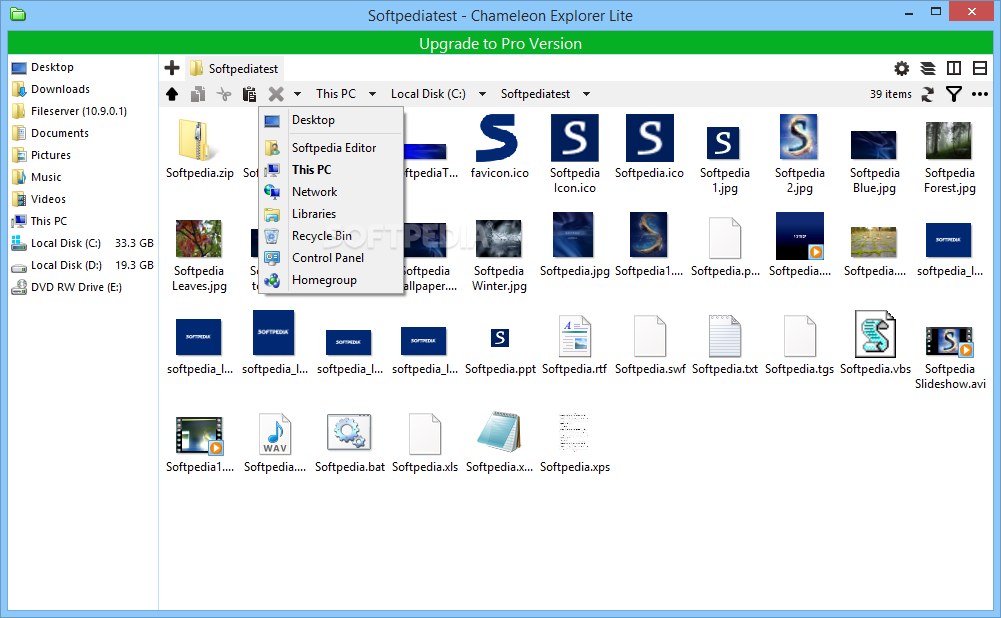Image resolution: width=1001 pixels, height=618 pixels.
Task: Choose Control Panel in dropdown menu
Action: click(x=331, y=258)
